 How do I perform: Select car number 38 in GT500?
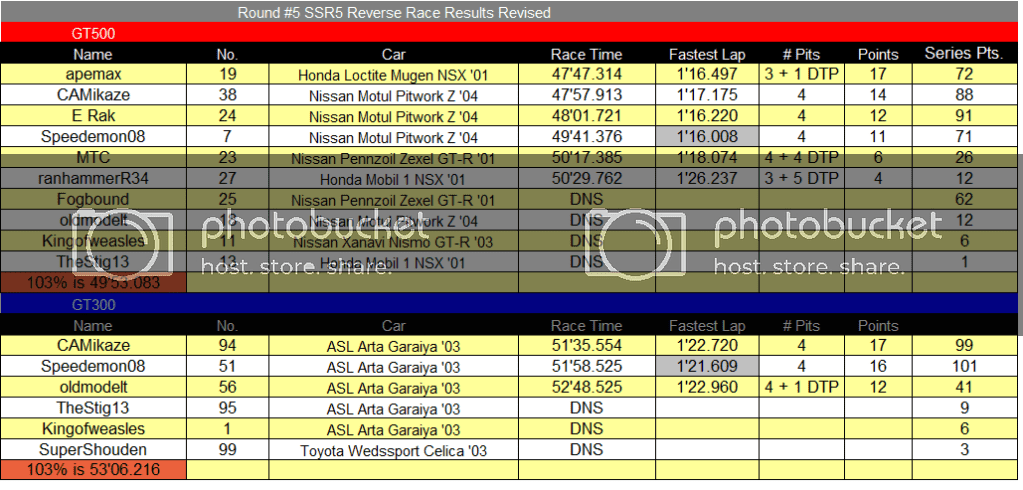[227, 95]
